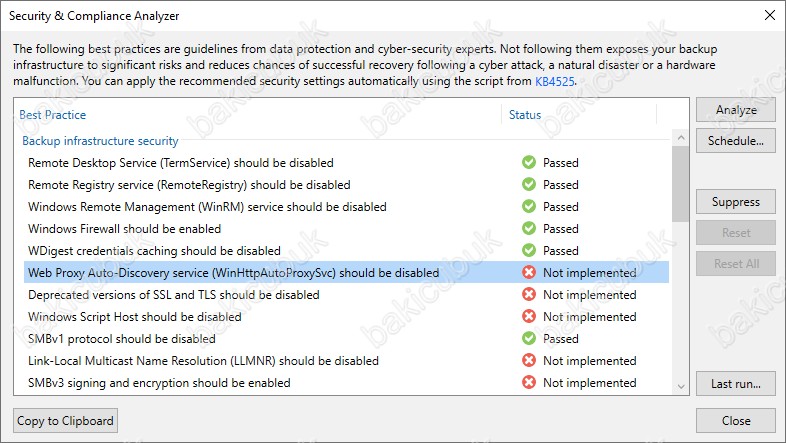Image resolution: width=786 pixels, height=443 pixels.
Task: Click Last run... button
Action: click(735, 384)
